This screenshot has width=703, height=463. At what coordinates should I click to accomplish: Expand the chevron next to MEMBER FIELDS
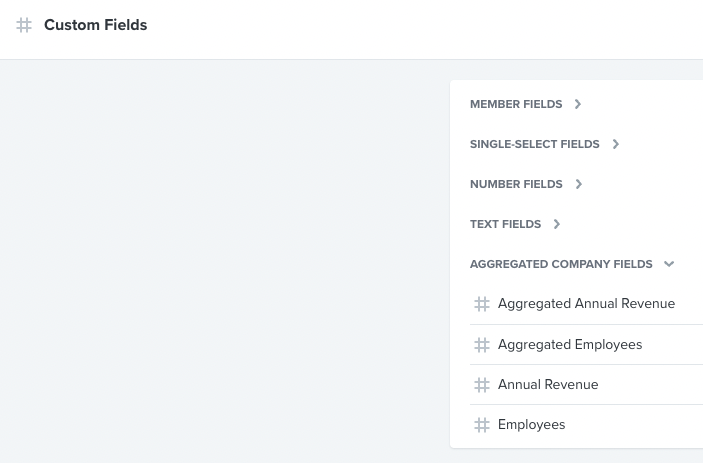(578, 104)
